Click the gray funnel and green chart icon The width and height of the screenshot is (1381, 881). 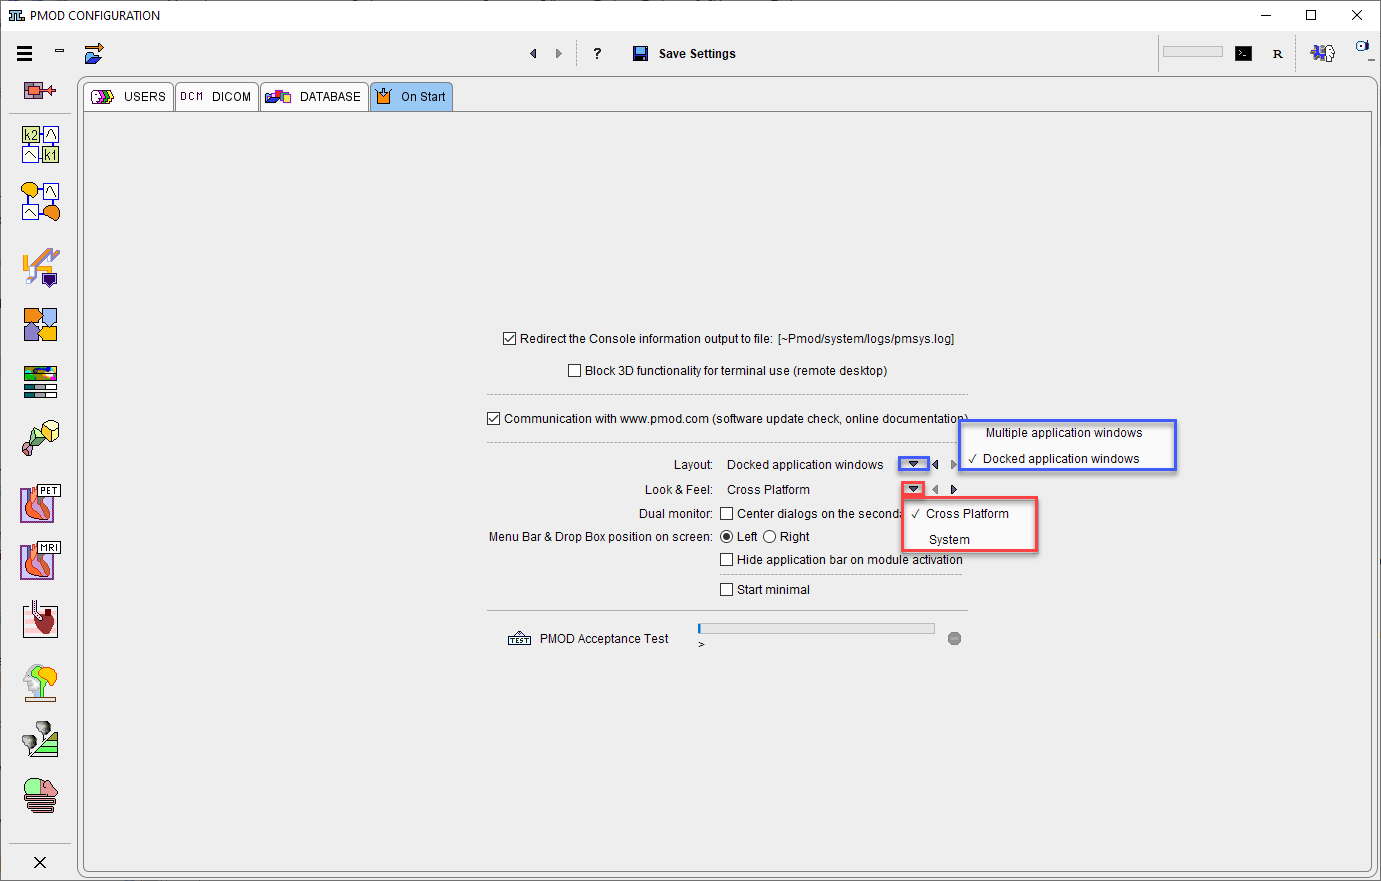tap(40, 739)
